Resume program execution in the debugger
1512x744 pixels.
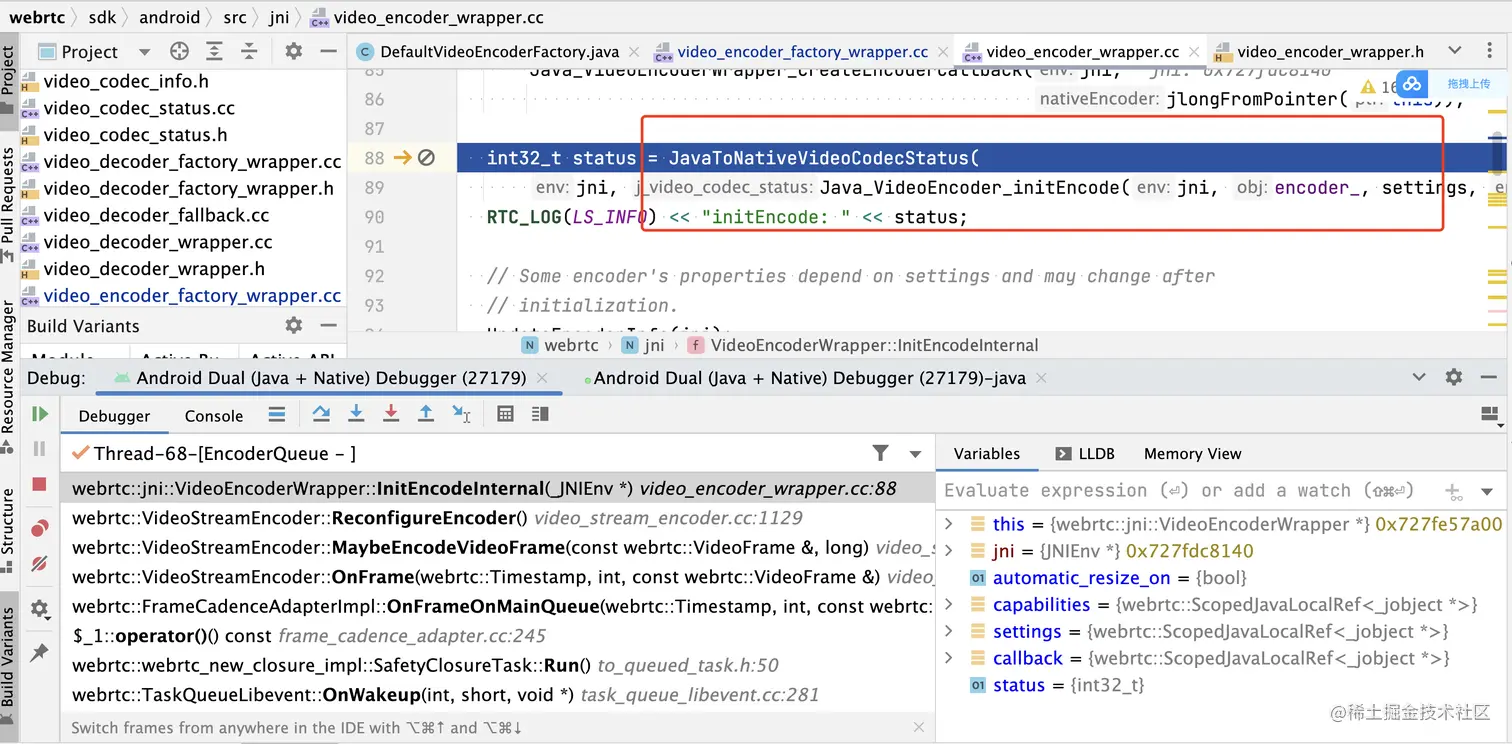pyautogui.click(x=39, y=414)
